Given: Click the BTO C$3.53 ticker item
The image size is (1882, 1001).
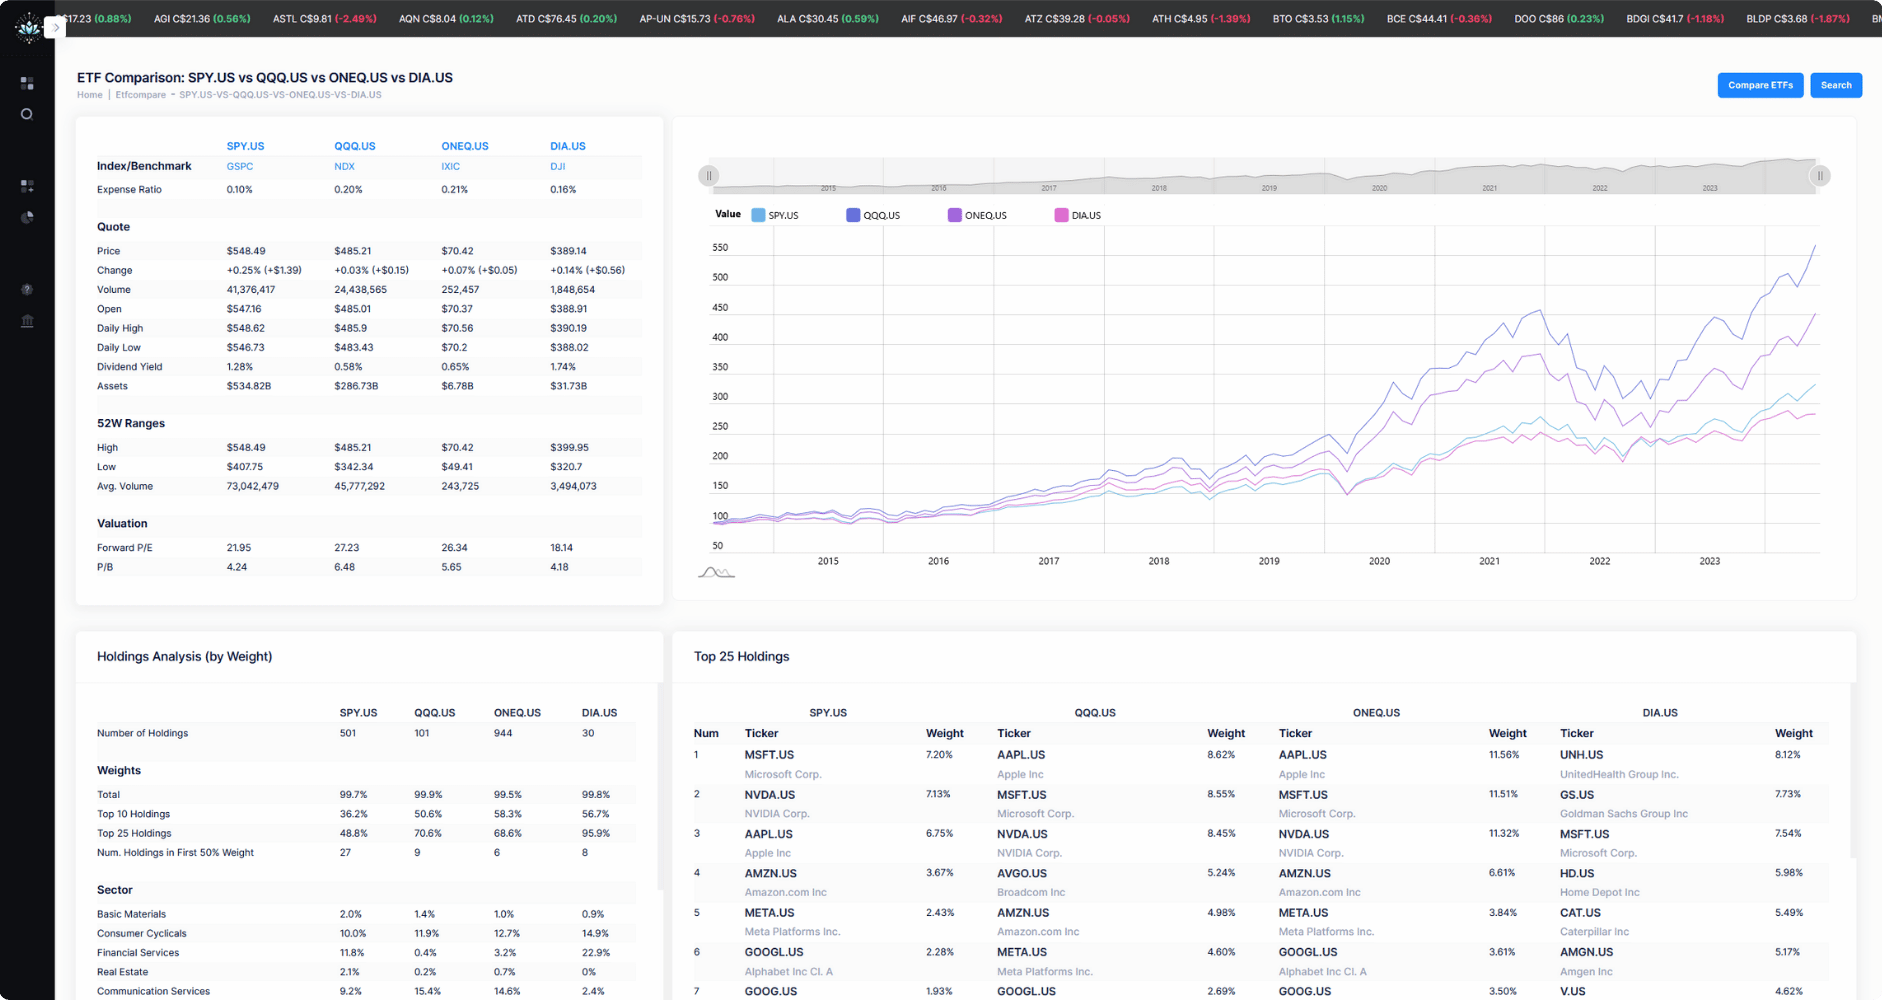Looking at the screenshot, I should click(1318, 19).
